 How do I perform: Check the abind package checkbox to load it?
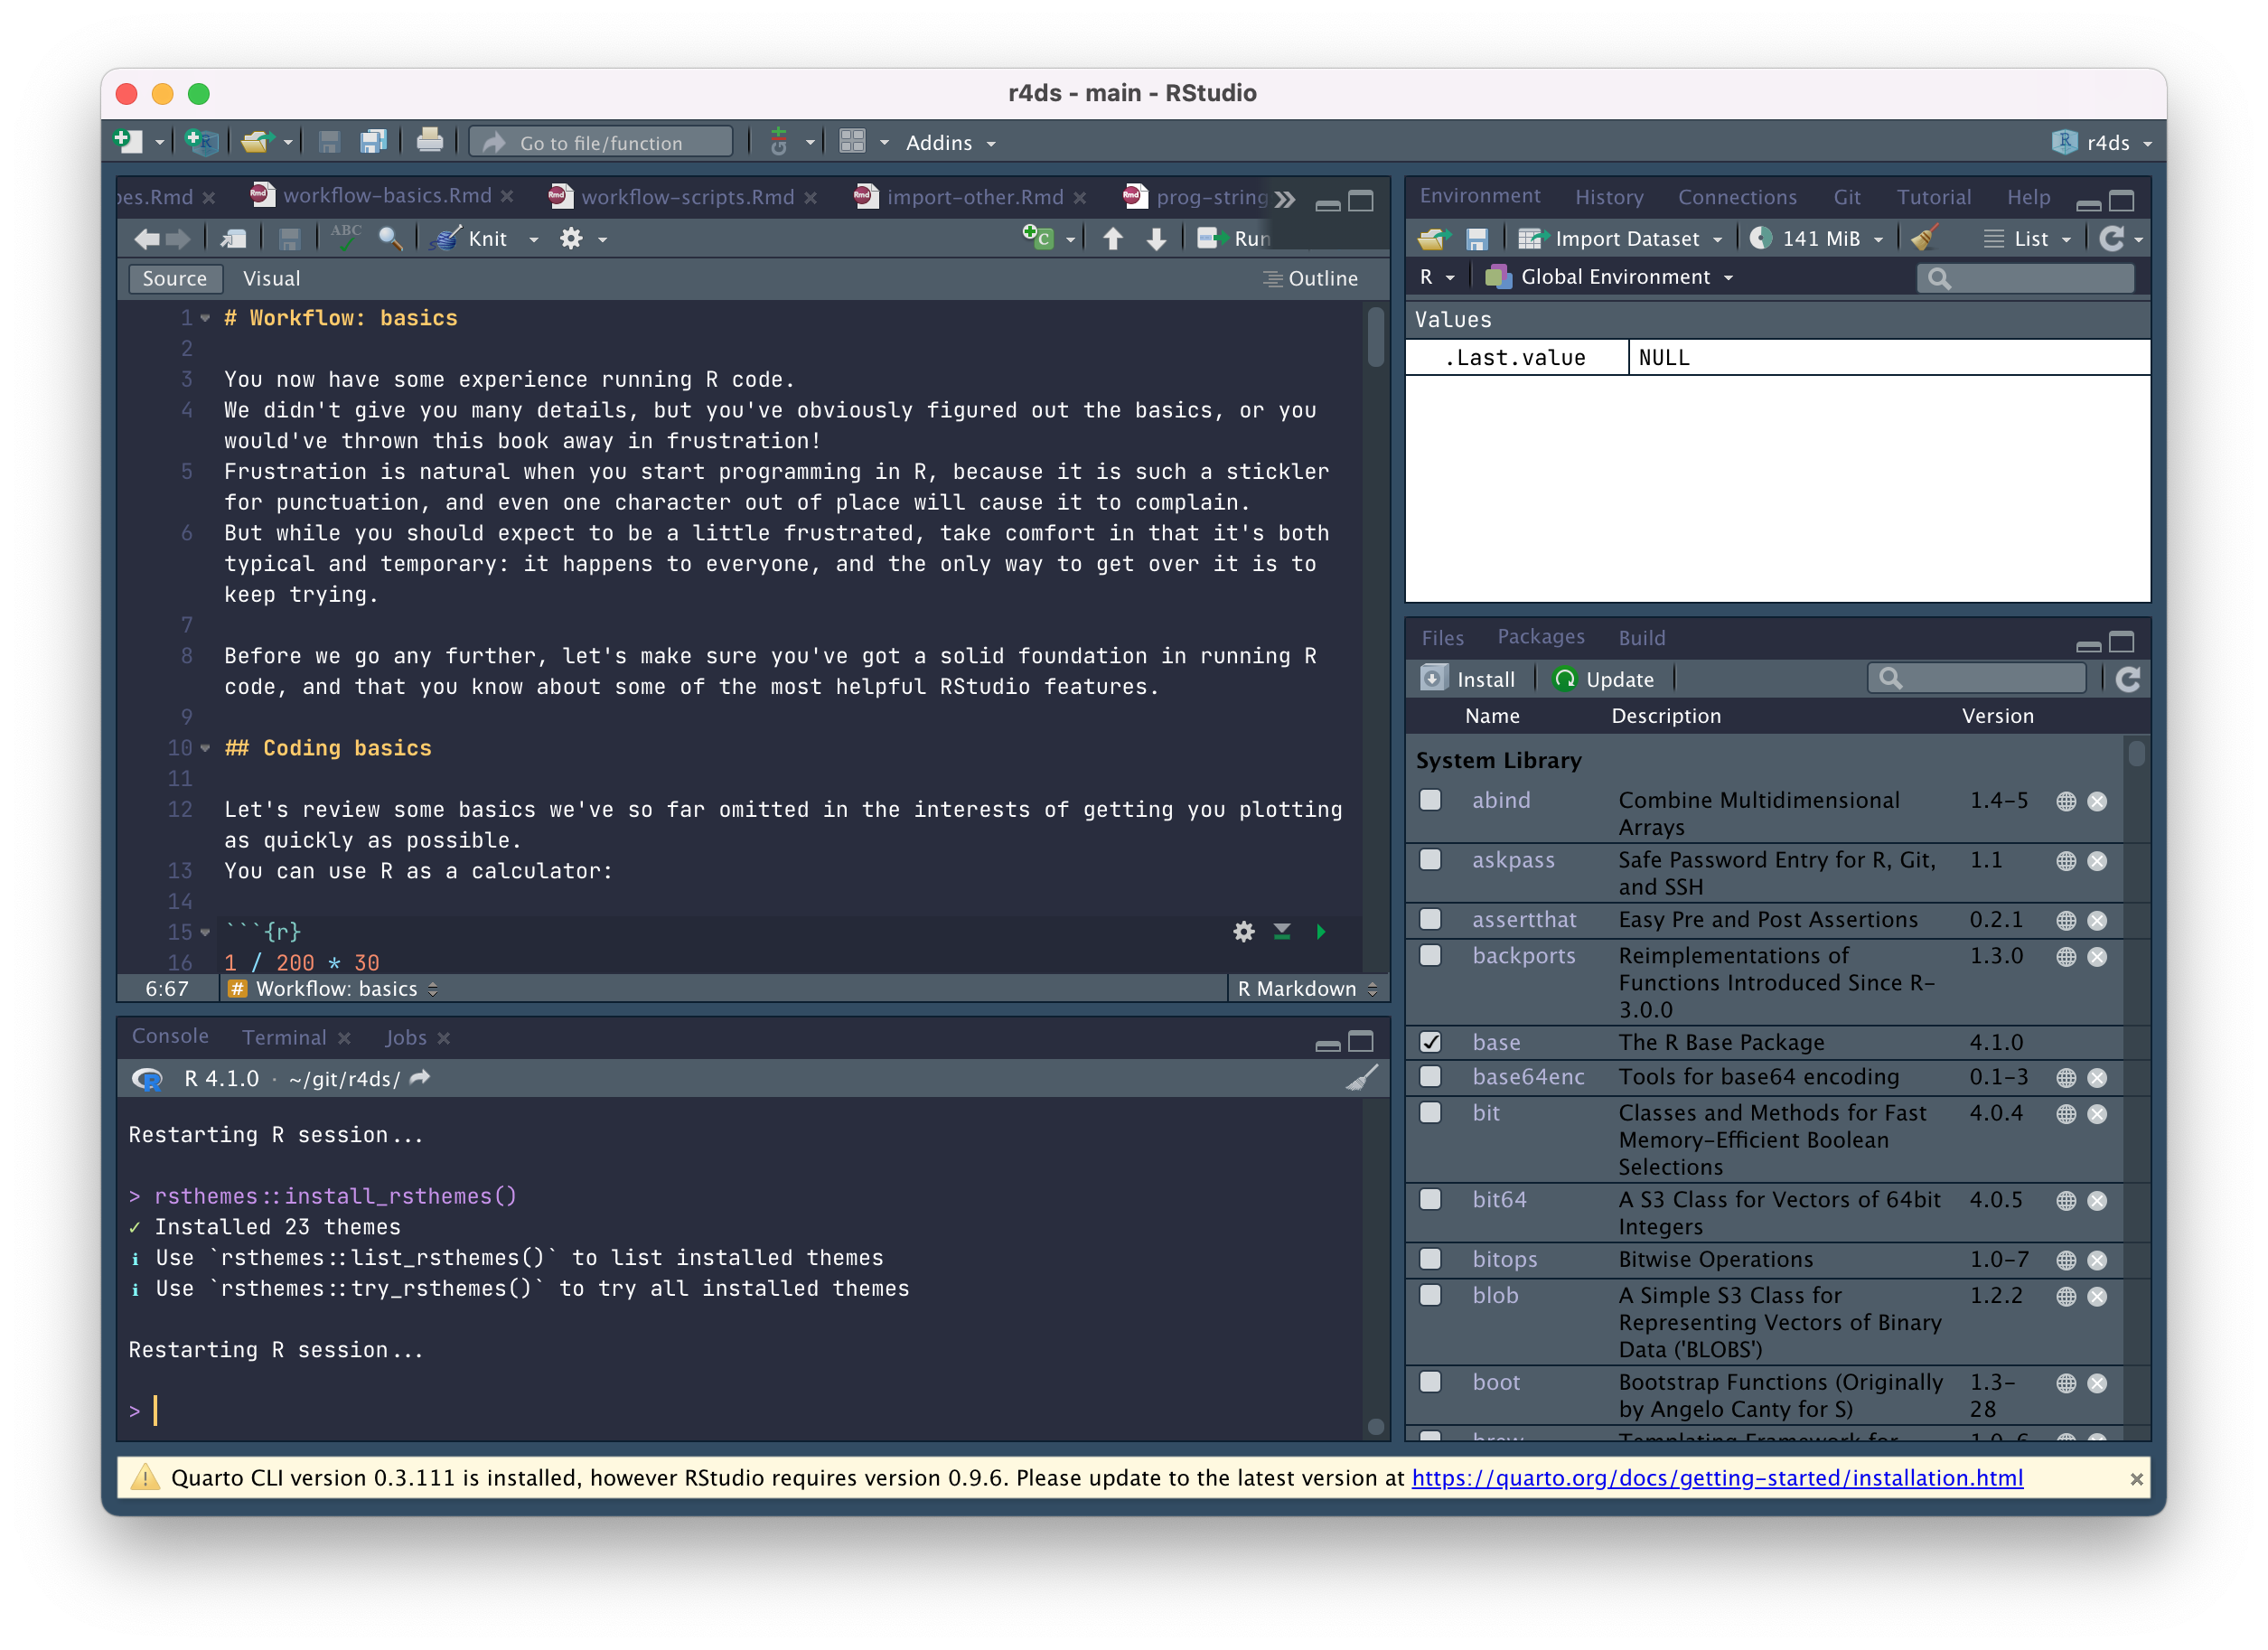point(1430,800)
